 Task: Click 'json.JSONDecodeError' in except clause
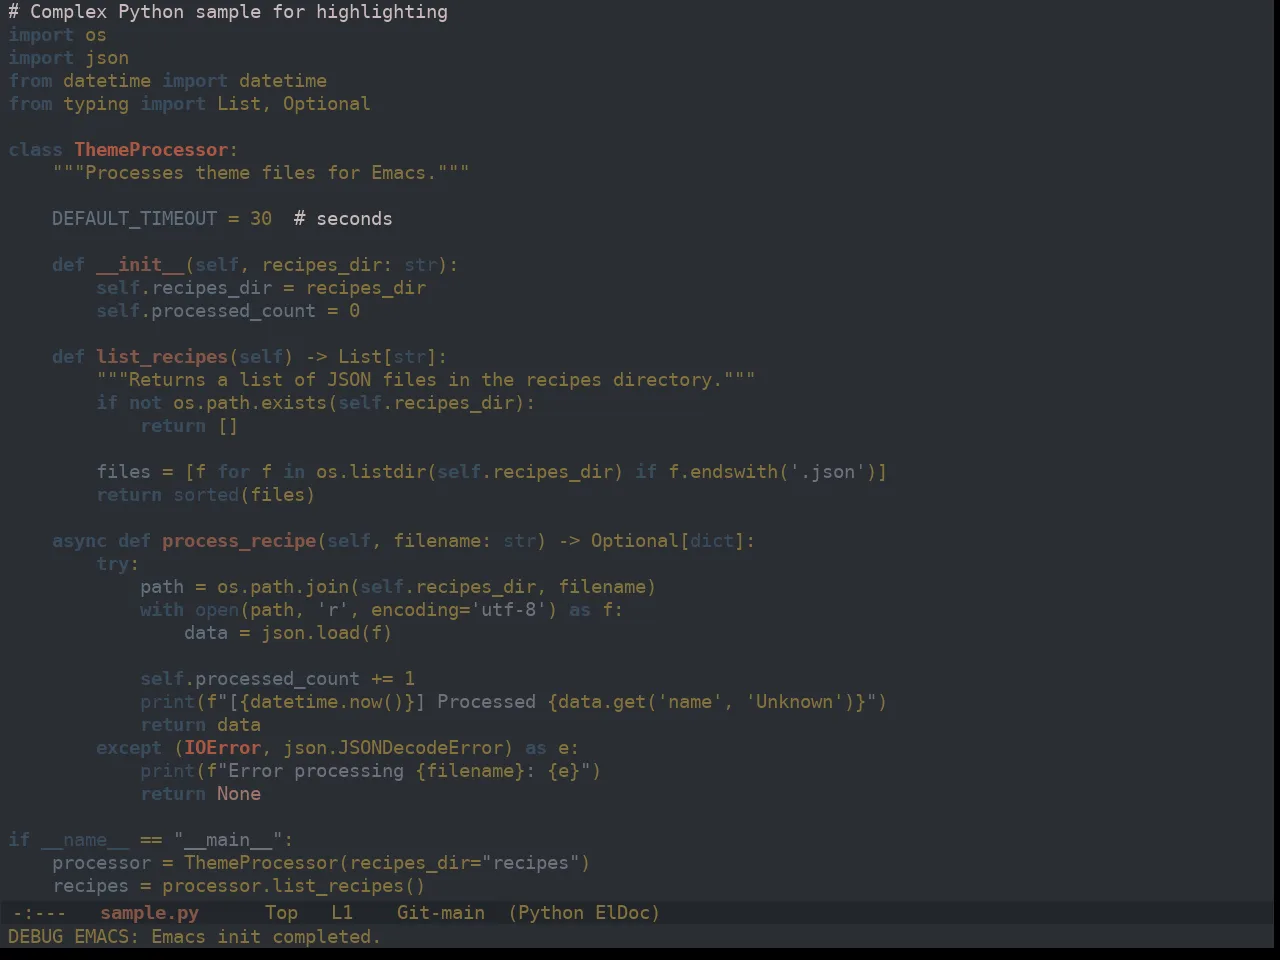[x=393, y=748]
